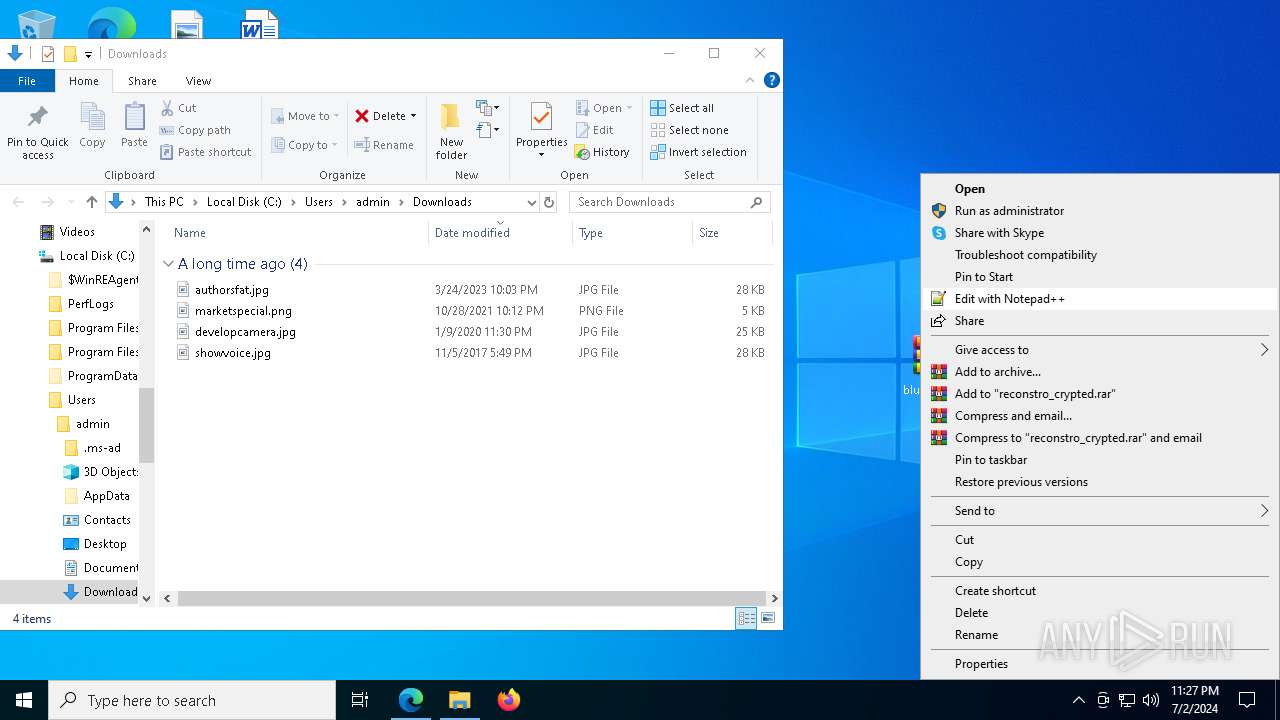Refresh the Downloads folder view
Viewport: 1280px width, 720px height.
(548, 202)
